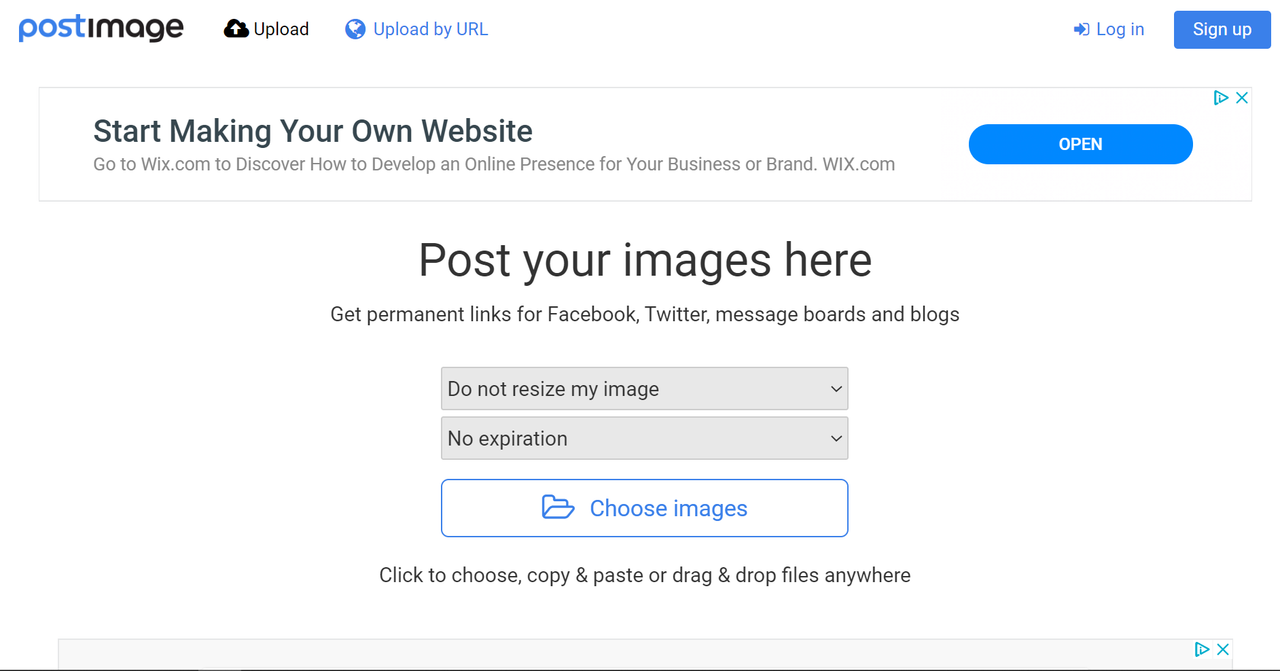Click the 'Start Making Your Own Website' ad headline

point(313,131)
